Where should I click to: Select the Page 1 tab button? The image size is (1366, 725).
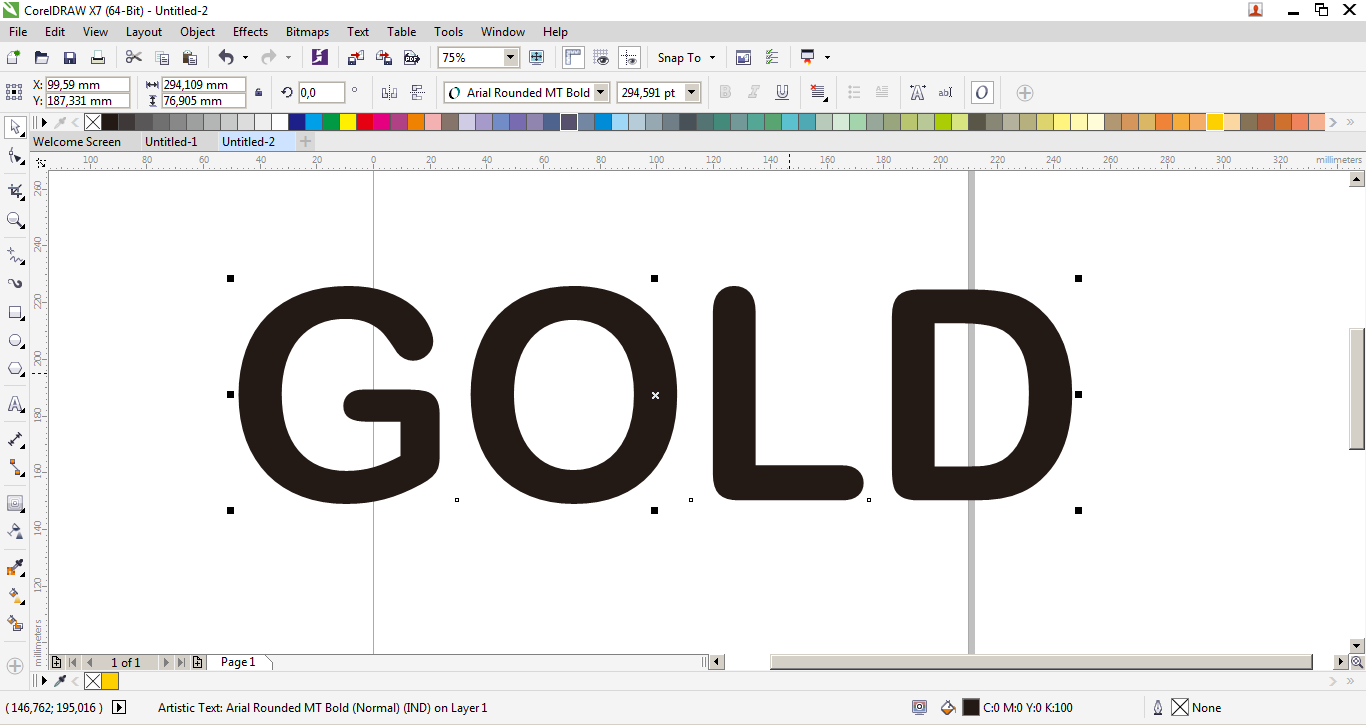pyautogui.click(x=238, y=661)
